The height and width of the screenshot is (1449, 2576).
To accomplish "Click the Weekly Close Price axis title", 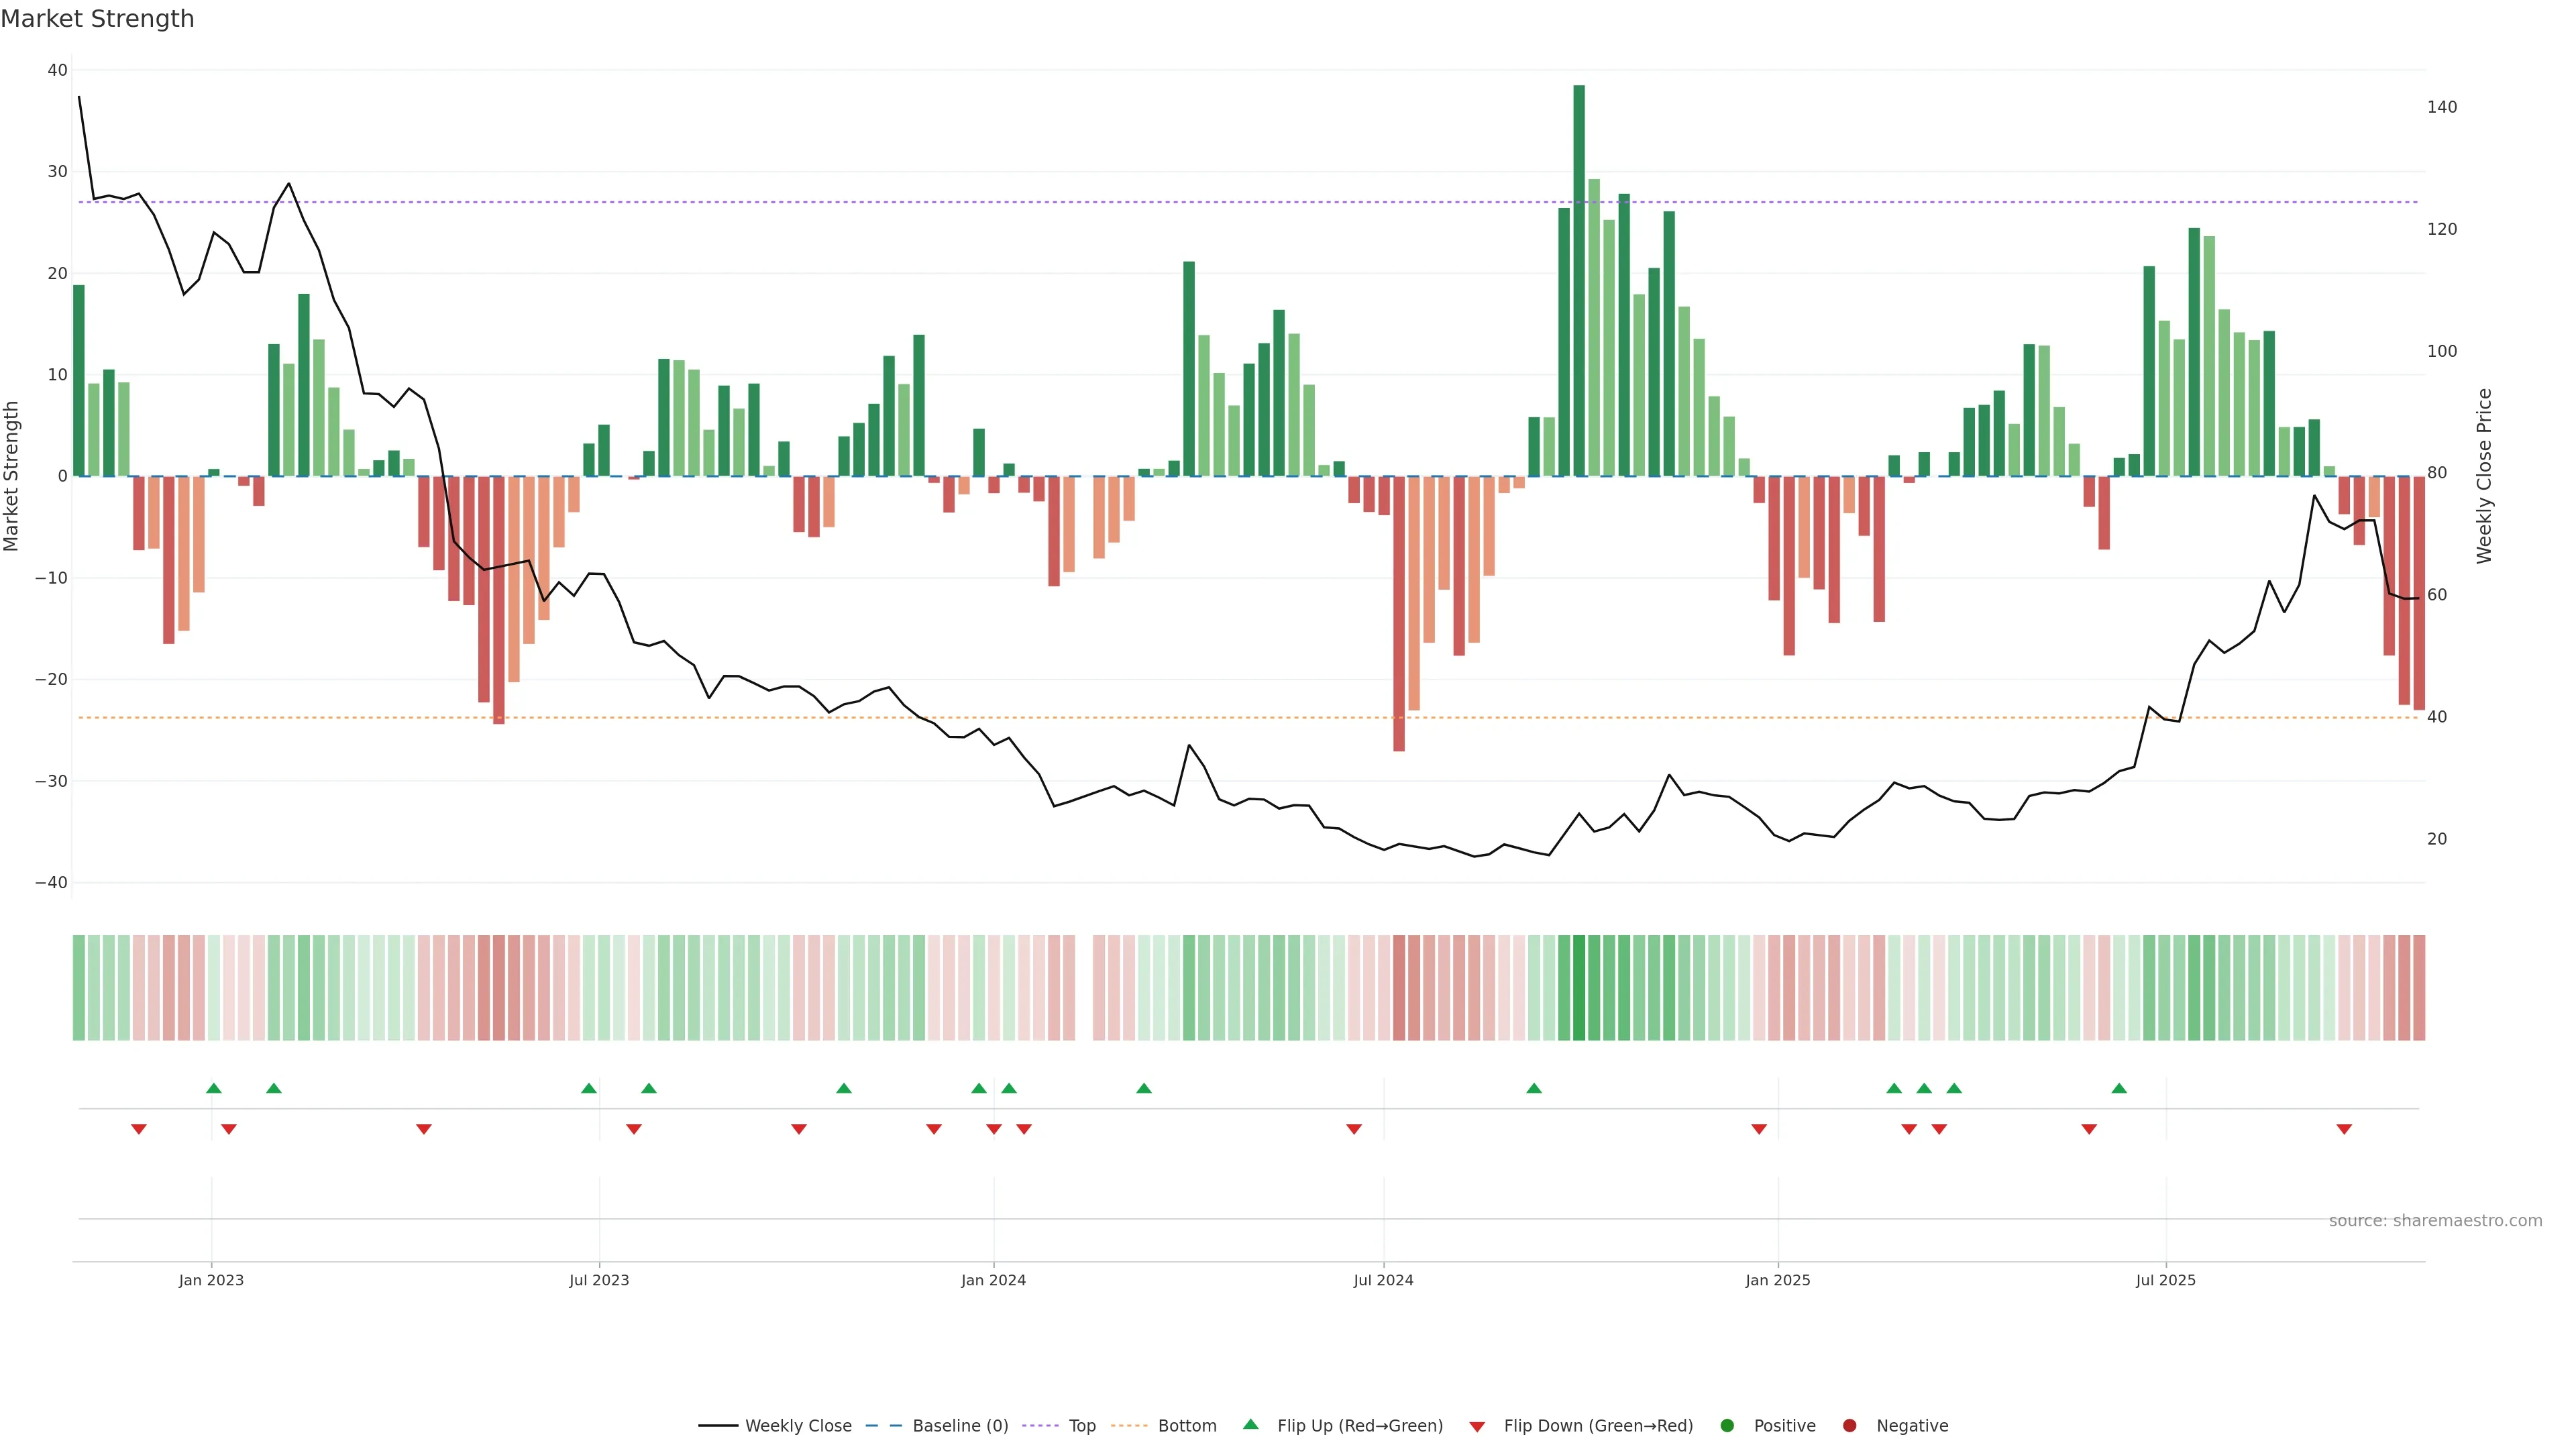I will (x=2484, y=476).
